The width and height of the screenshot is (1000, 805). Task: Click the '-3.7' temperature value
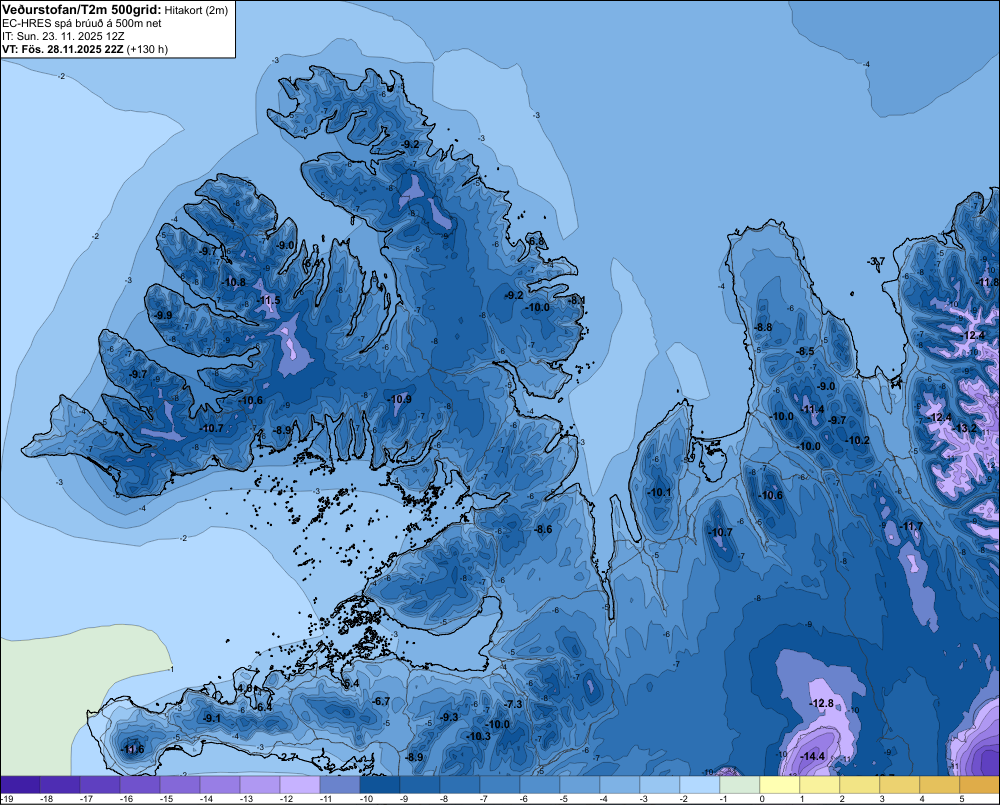[876, 262]
